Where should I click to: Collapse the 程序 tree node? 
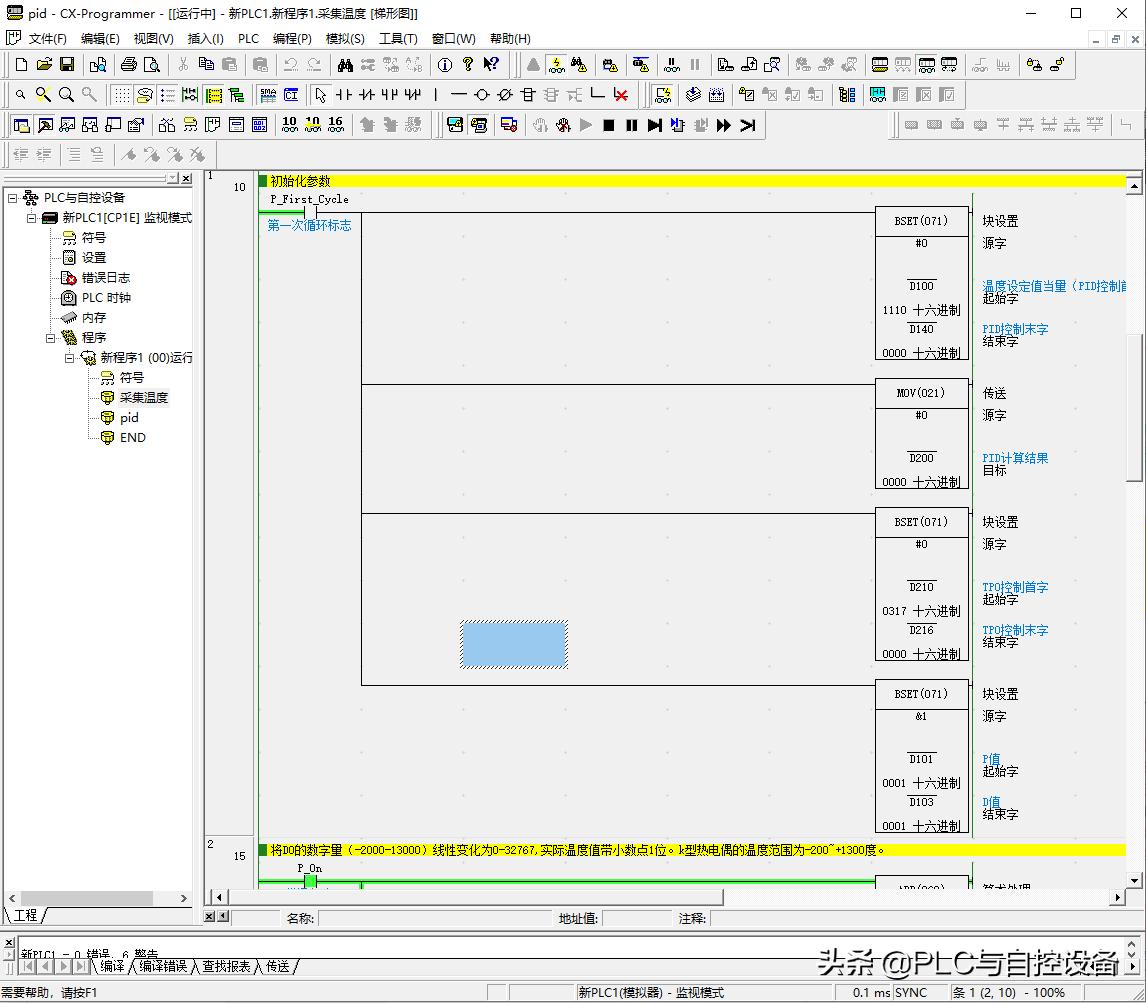50,338
